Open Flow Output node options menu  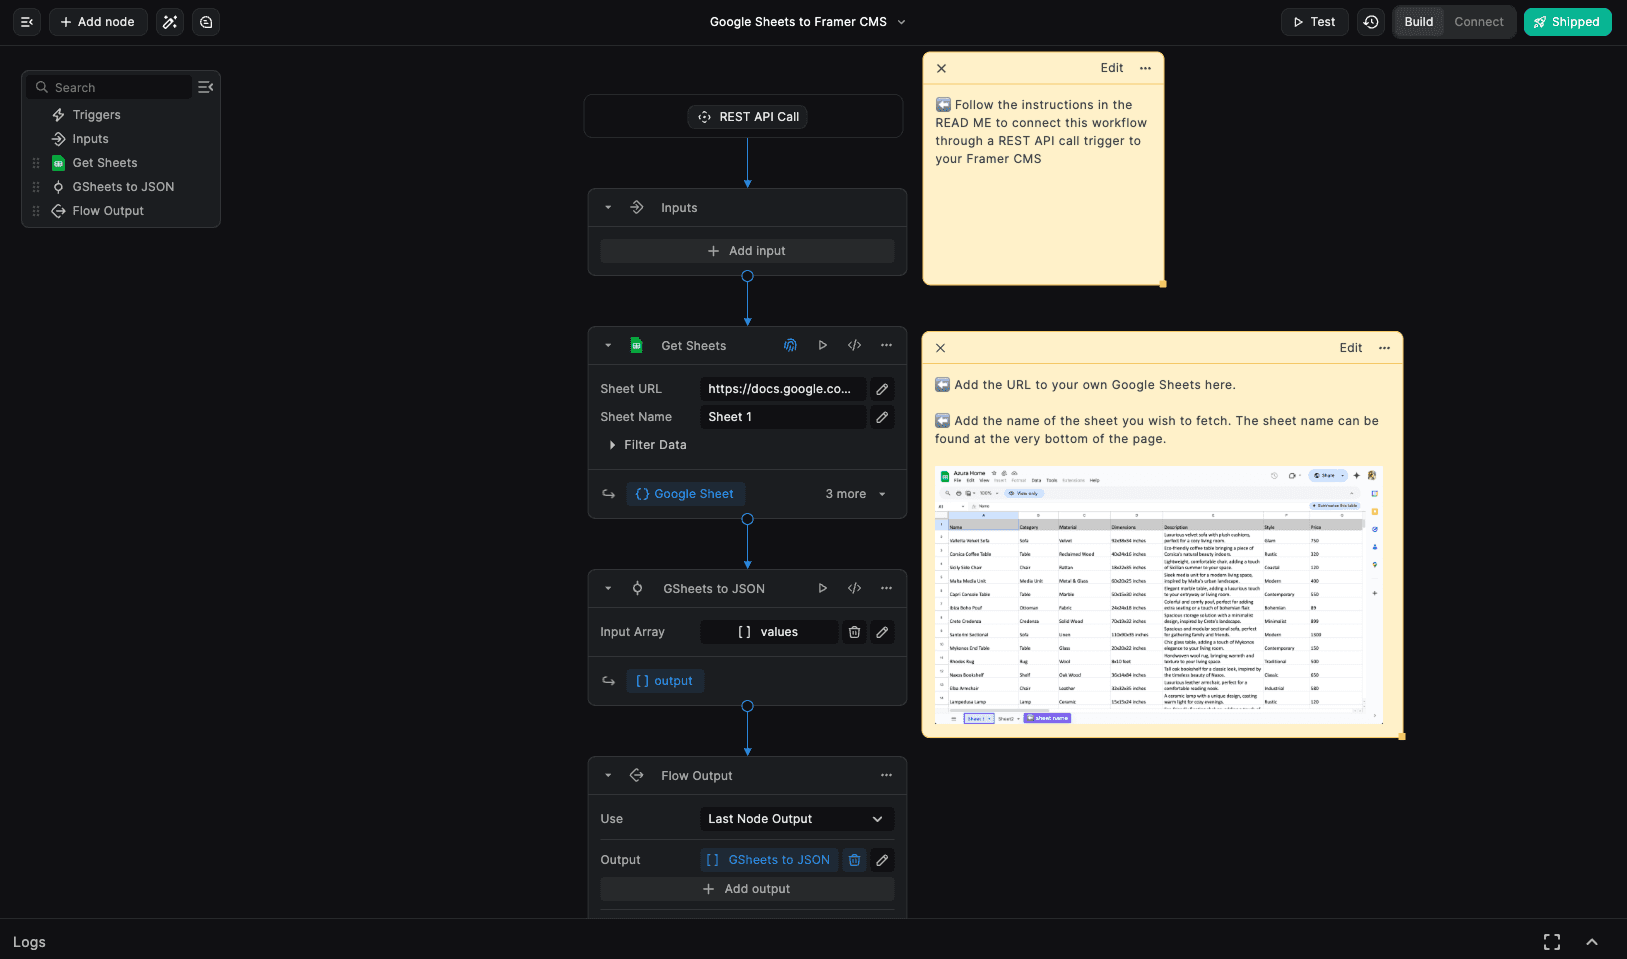(x=886, y=775)
